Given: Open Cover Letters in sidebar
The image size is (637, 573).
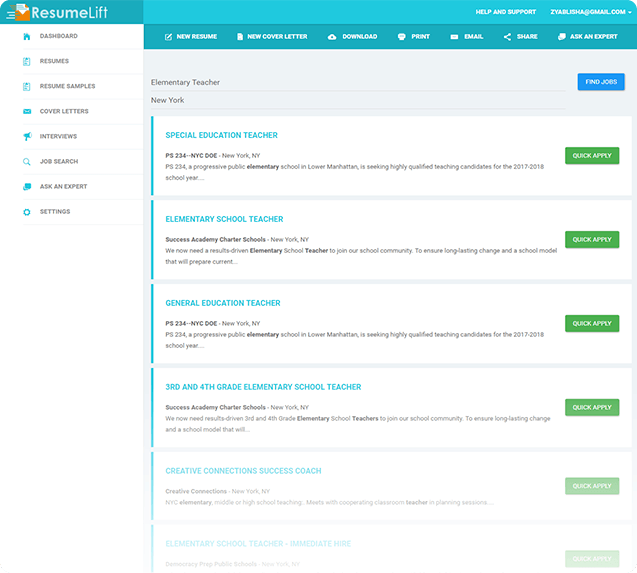Looking at the screenshot, I should [x=64, y=111].
